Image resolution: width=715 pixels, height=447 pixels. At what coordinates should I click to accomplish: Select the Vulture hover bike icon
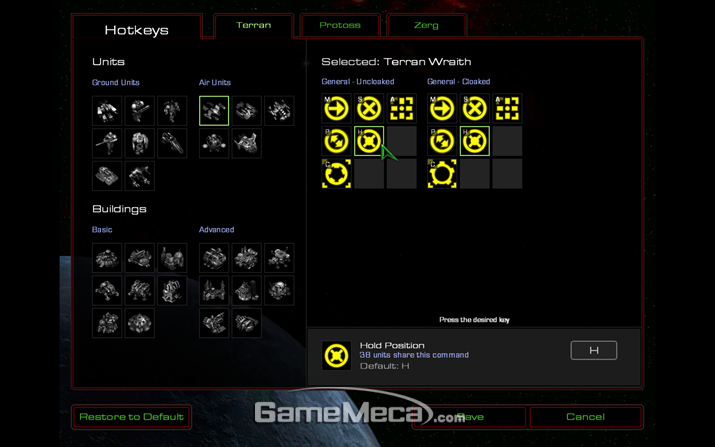pos(172,143)
